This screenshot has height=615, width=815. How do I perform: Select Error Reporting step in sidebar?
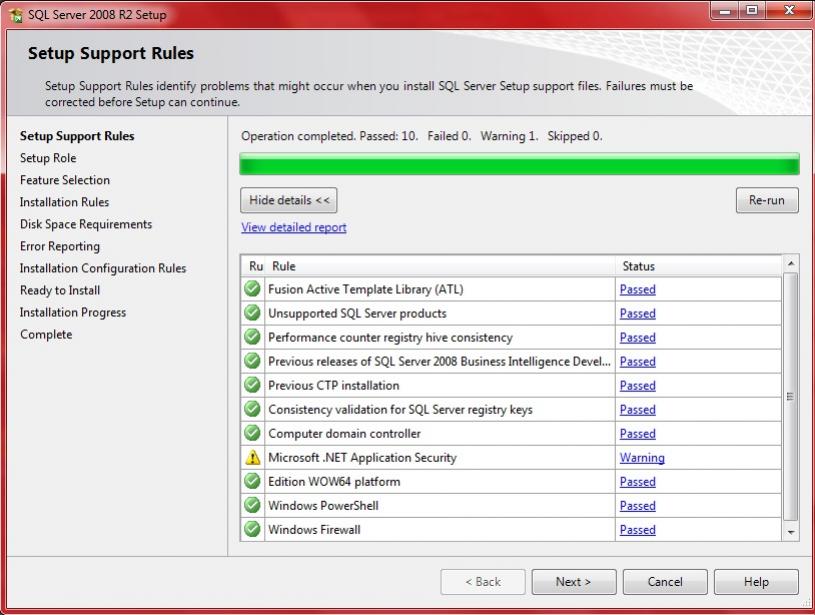pos(60,246)
